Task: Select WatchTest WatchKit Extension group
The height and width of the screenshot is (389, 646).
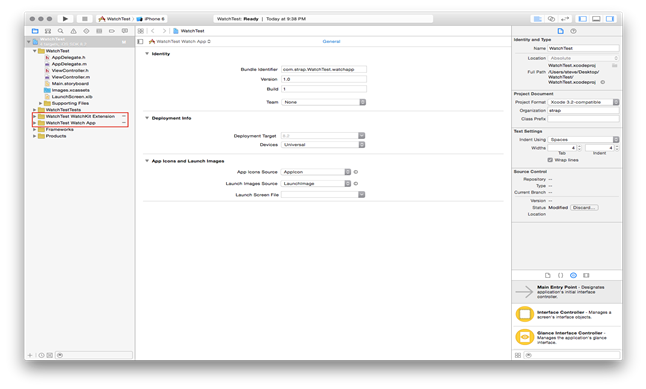Action: (80, 116)
